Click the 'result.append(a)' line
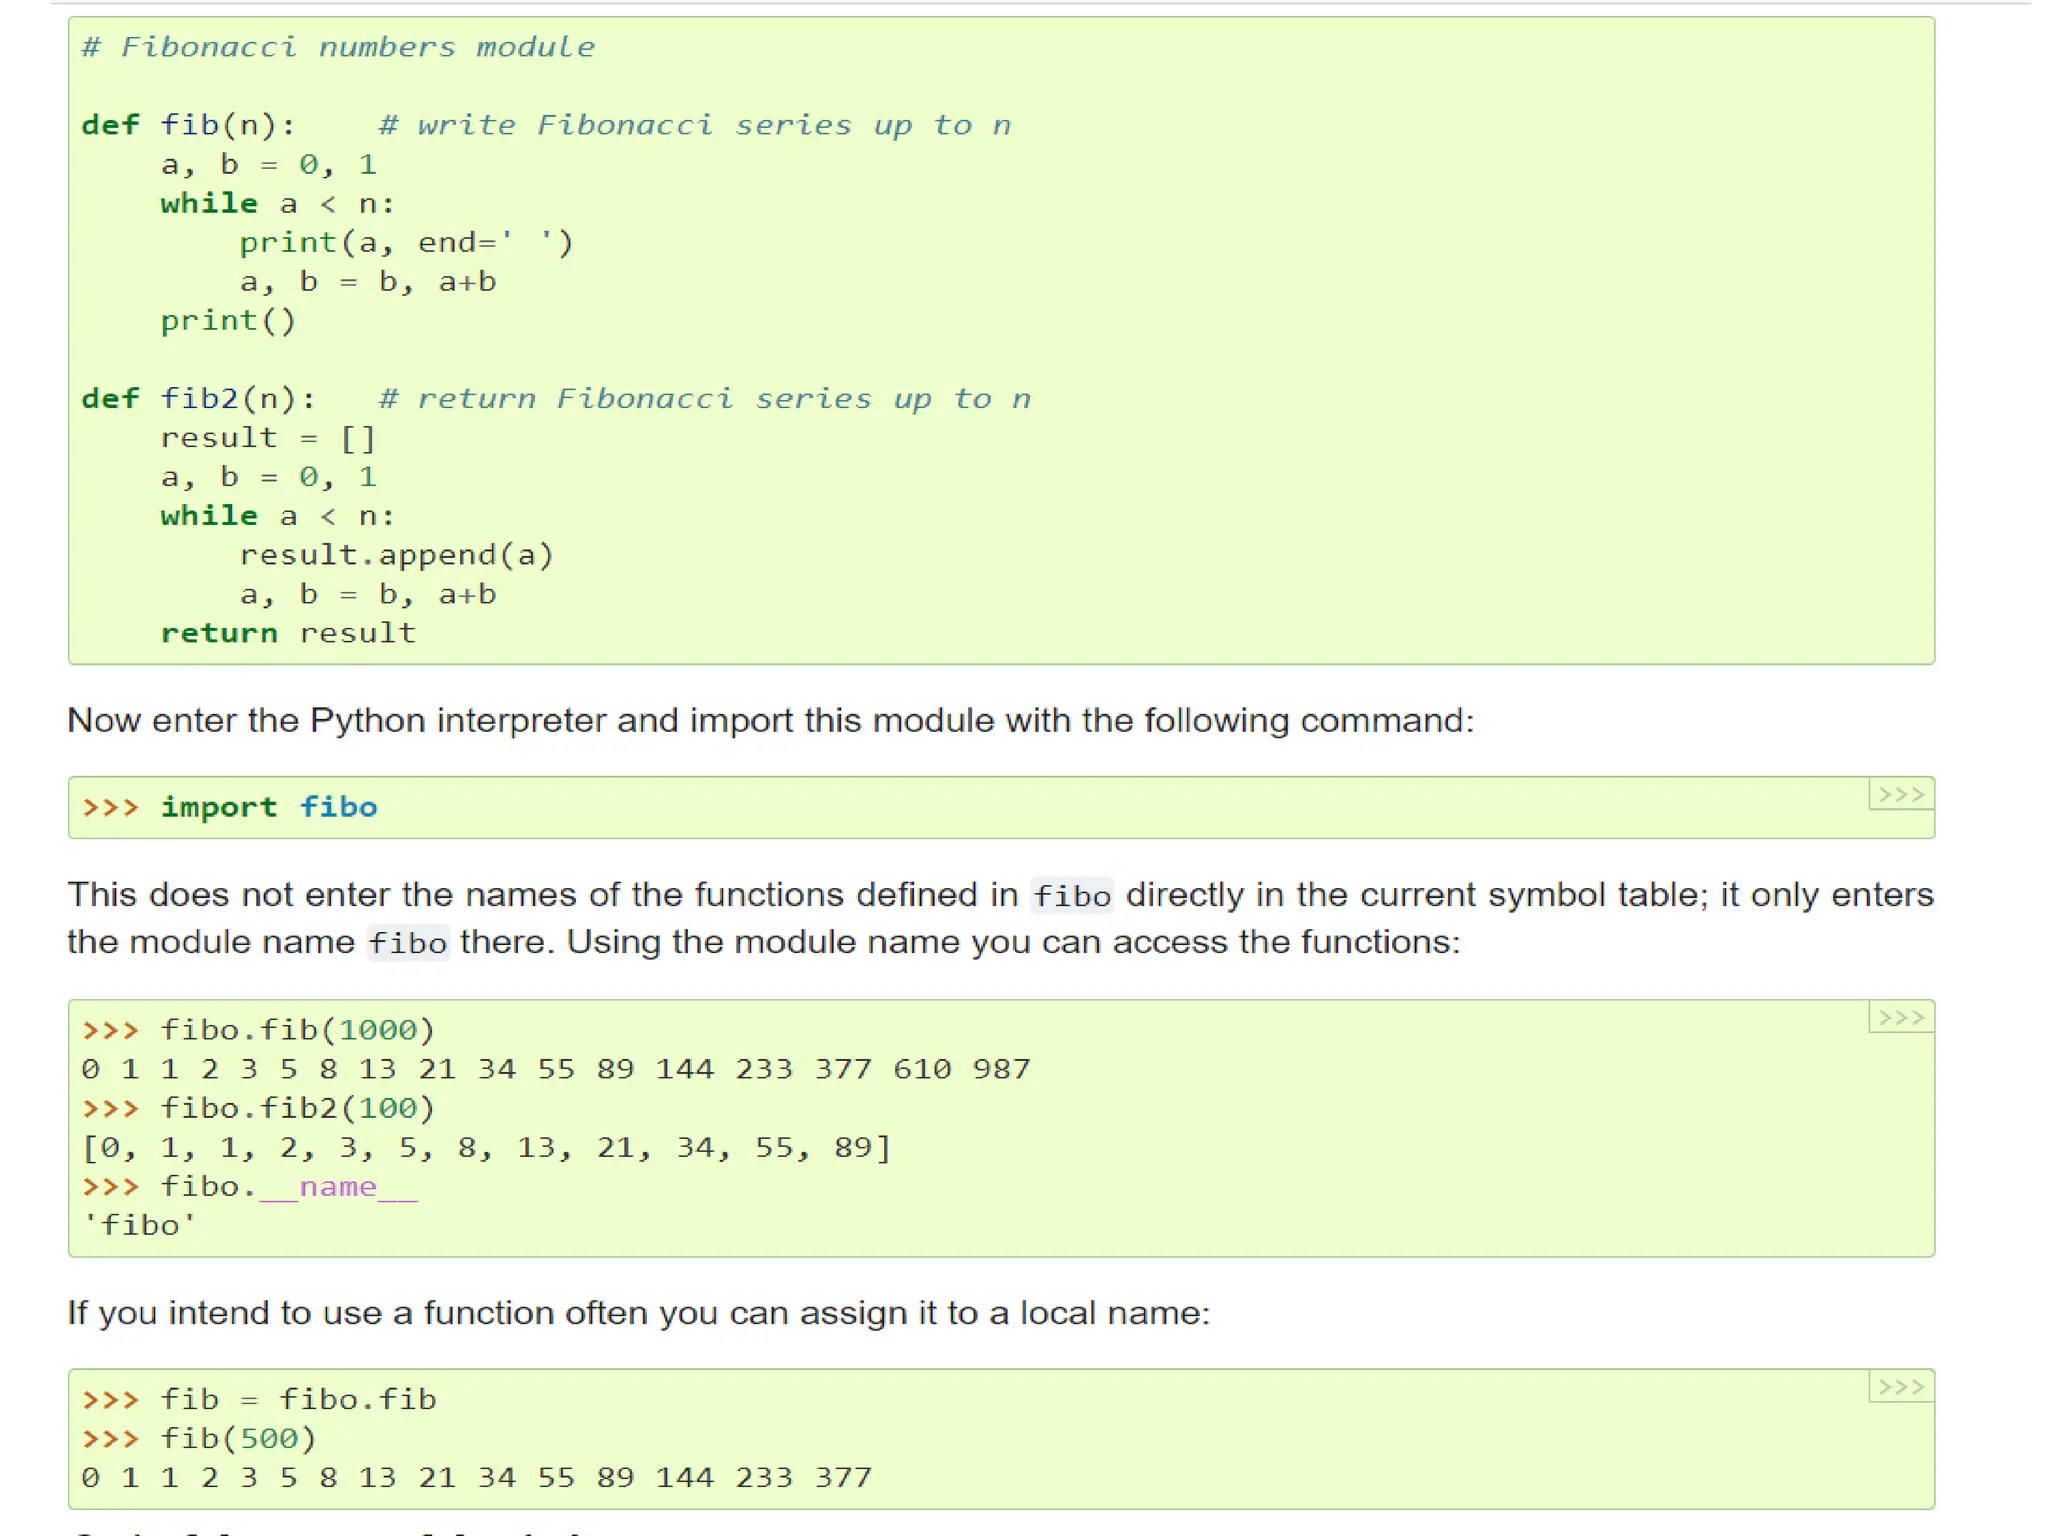This screenshot has height=1536, width=2048. click(396, 555)
